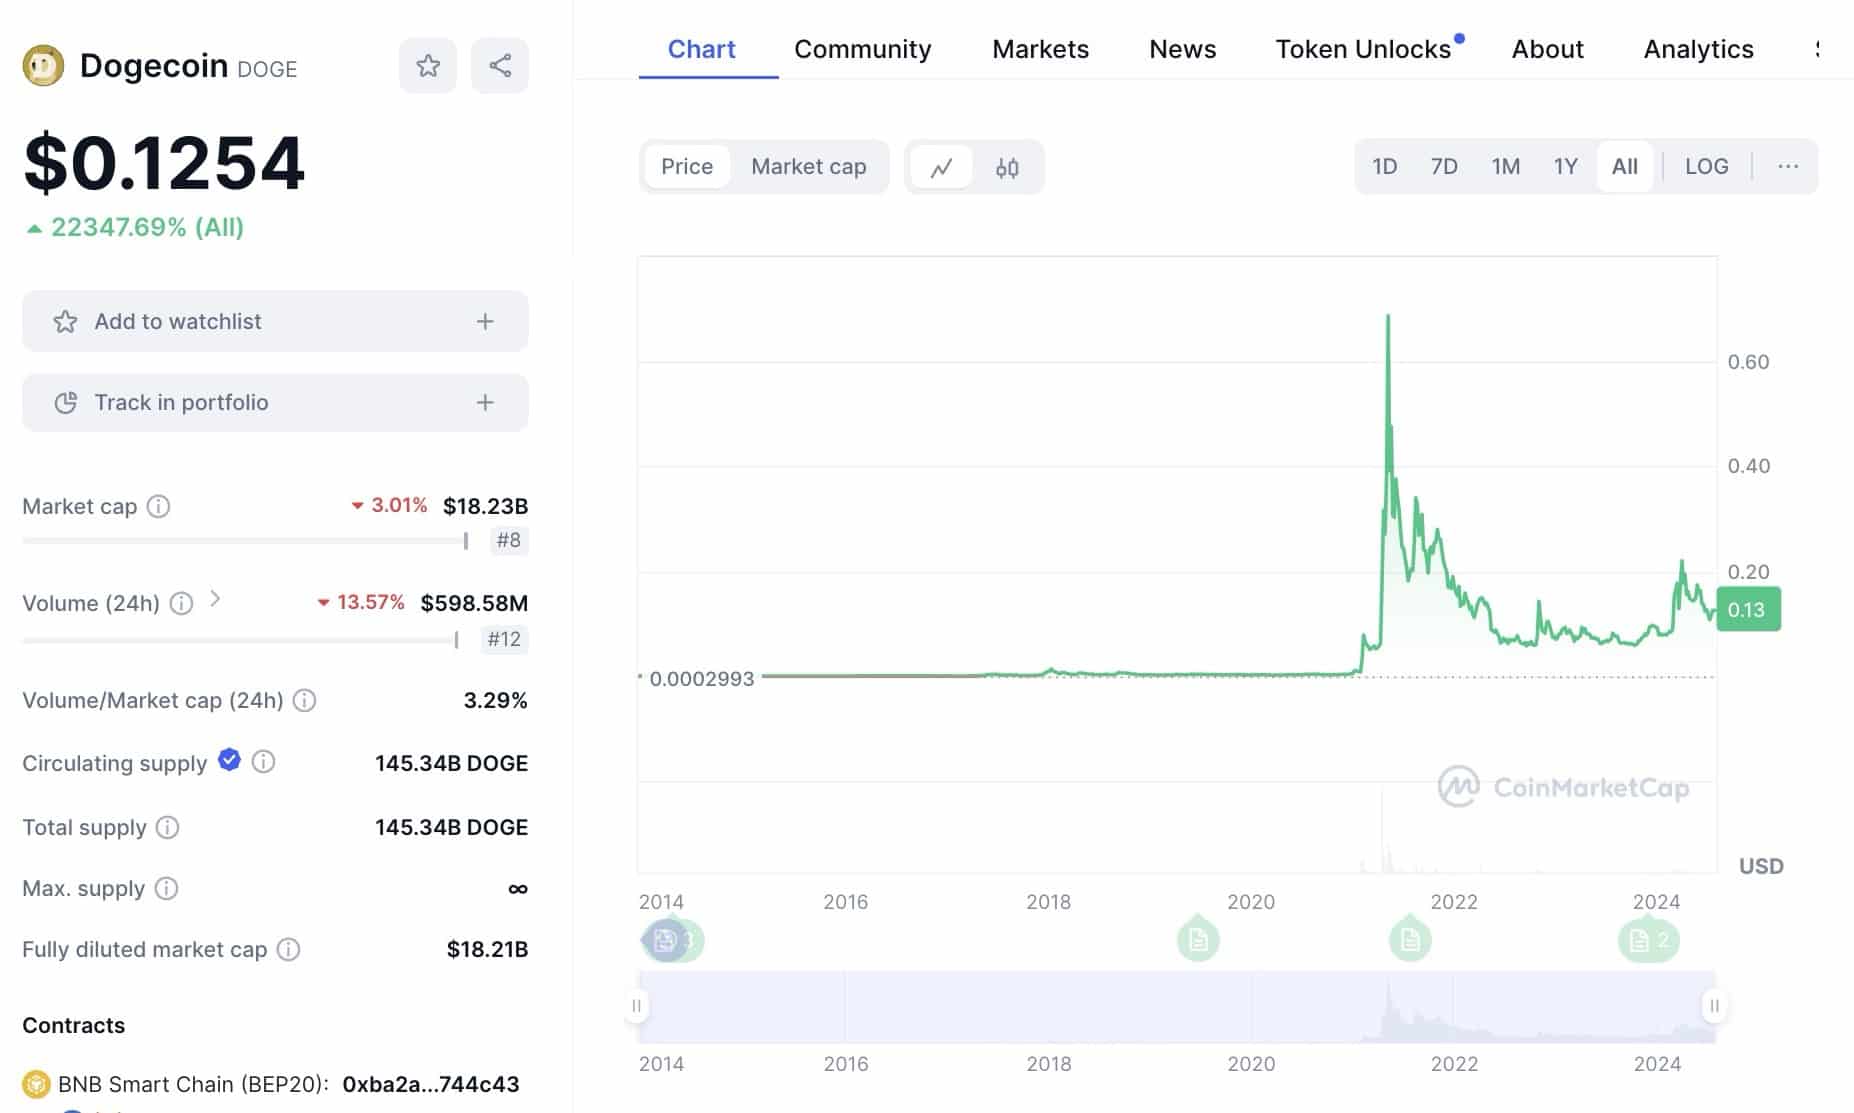Select the 1D time range
This screenshot has height=1113, width=1854.
tap(1384, 166)
